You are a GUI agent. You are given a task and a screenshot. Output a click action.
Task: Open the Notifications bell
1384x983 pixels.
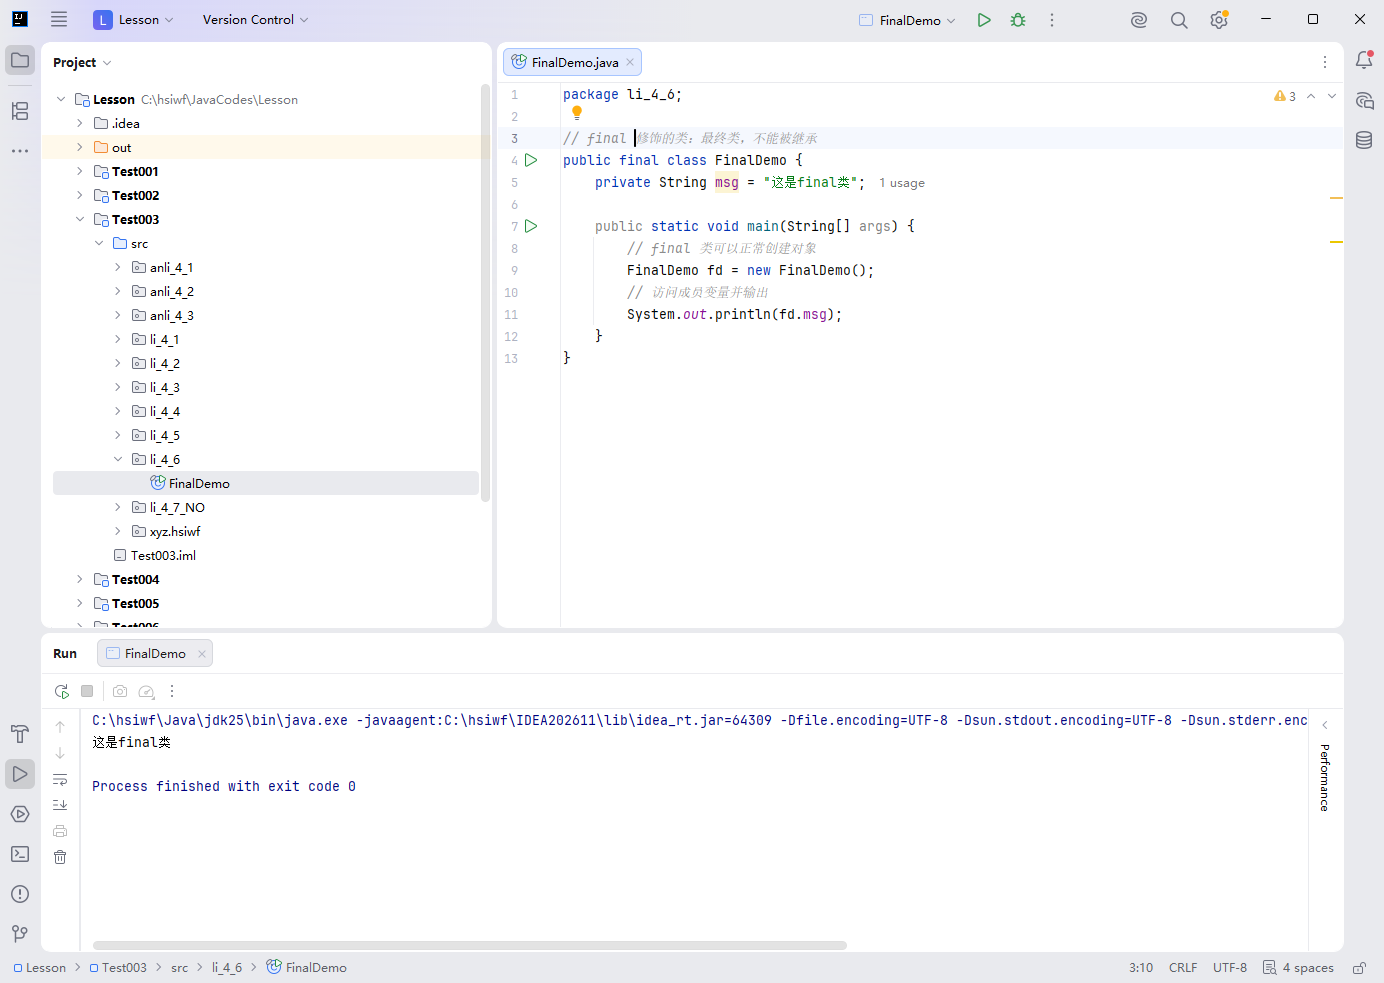click(1364, 60)
